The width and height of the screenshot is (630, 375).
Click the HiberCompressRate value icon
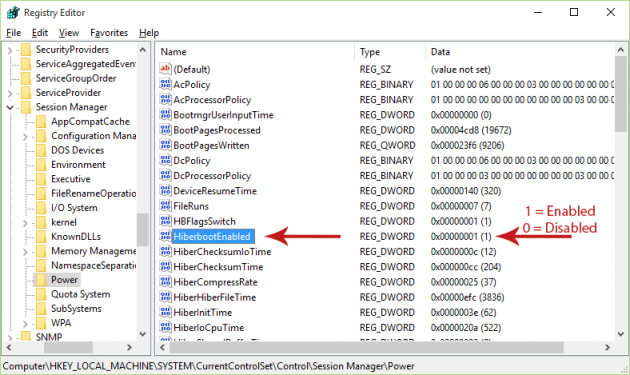[x=165, y=281]
